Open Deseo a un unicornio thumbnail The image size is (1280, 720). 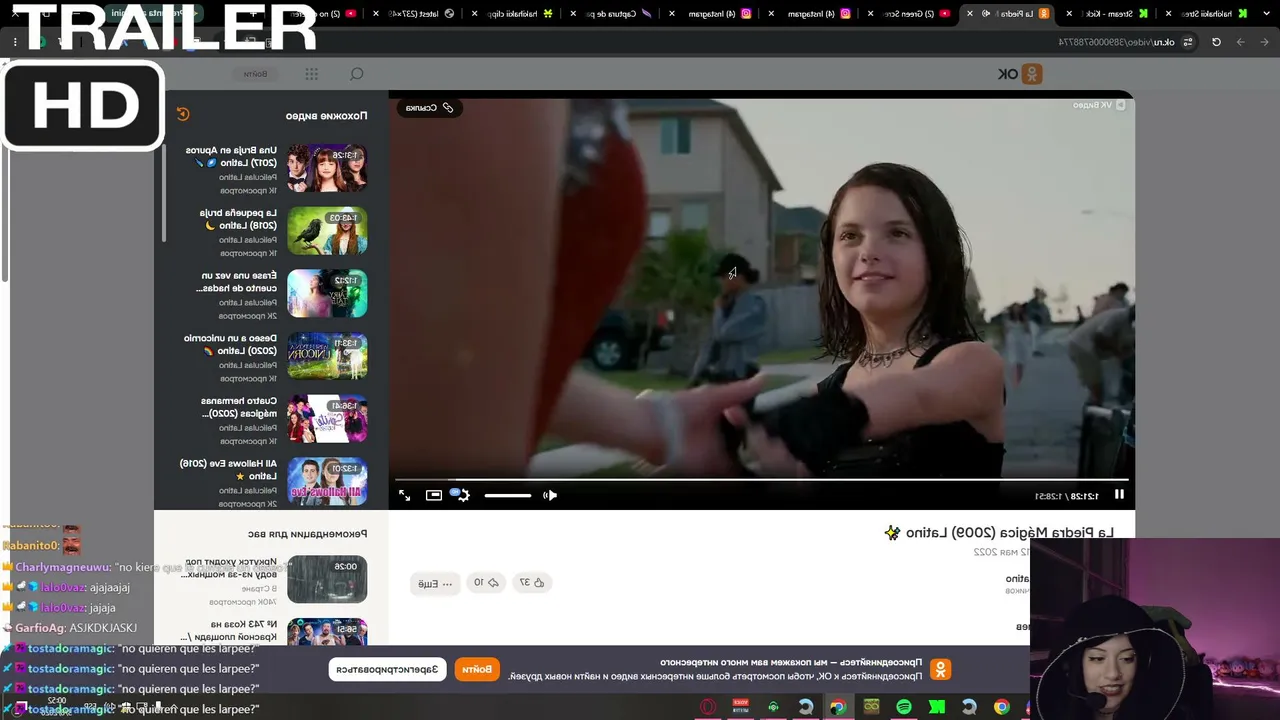(x=327, y=356)
